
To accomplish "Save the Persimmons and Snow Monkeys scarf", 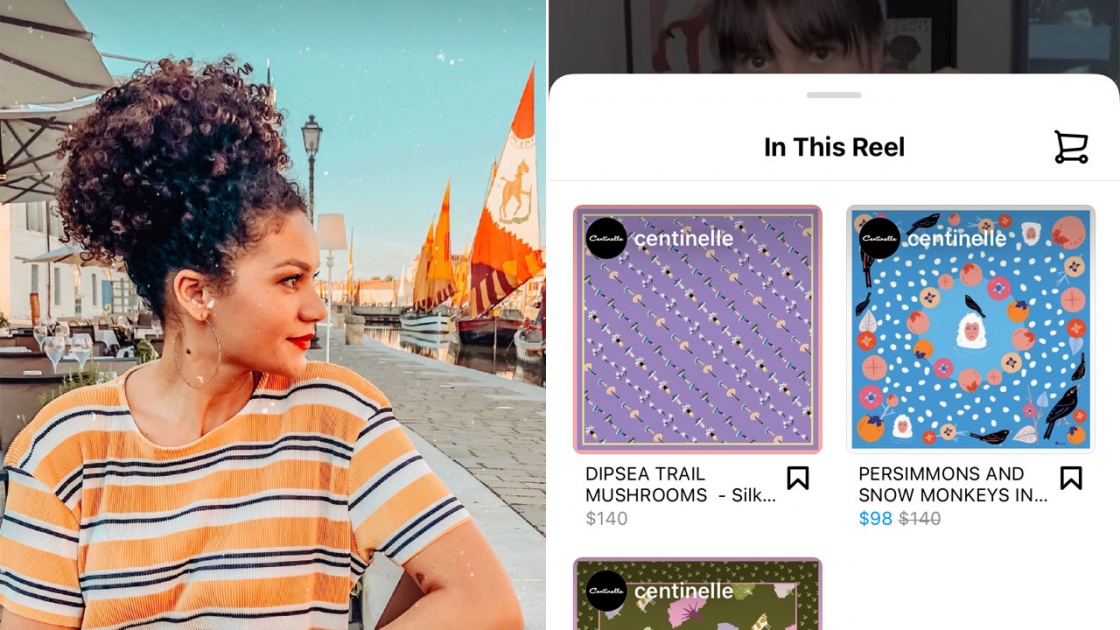I will pyautogui.click(x=1071, y=478).
